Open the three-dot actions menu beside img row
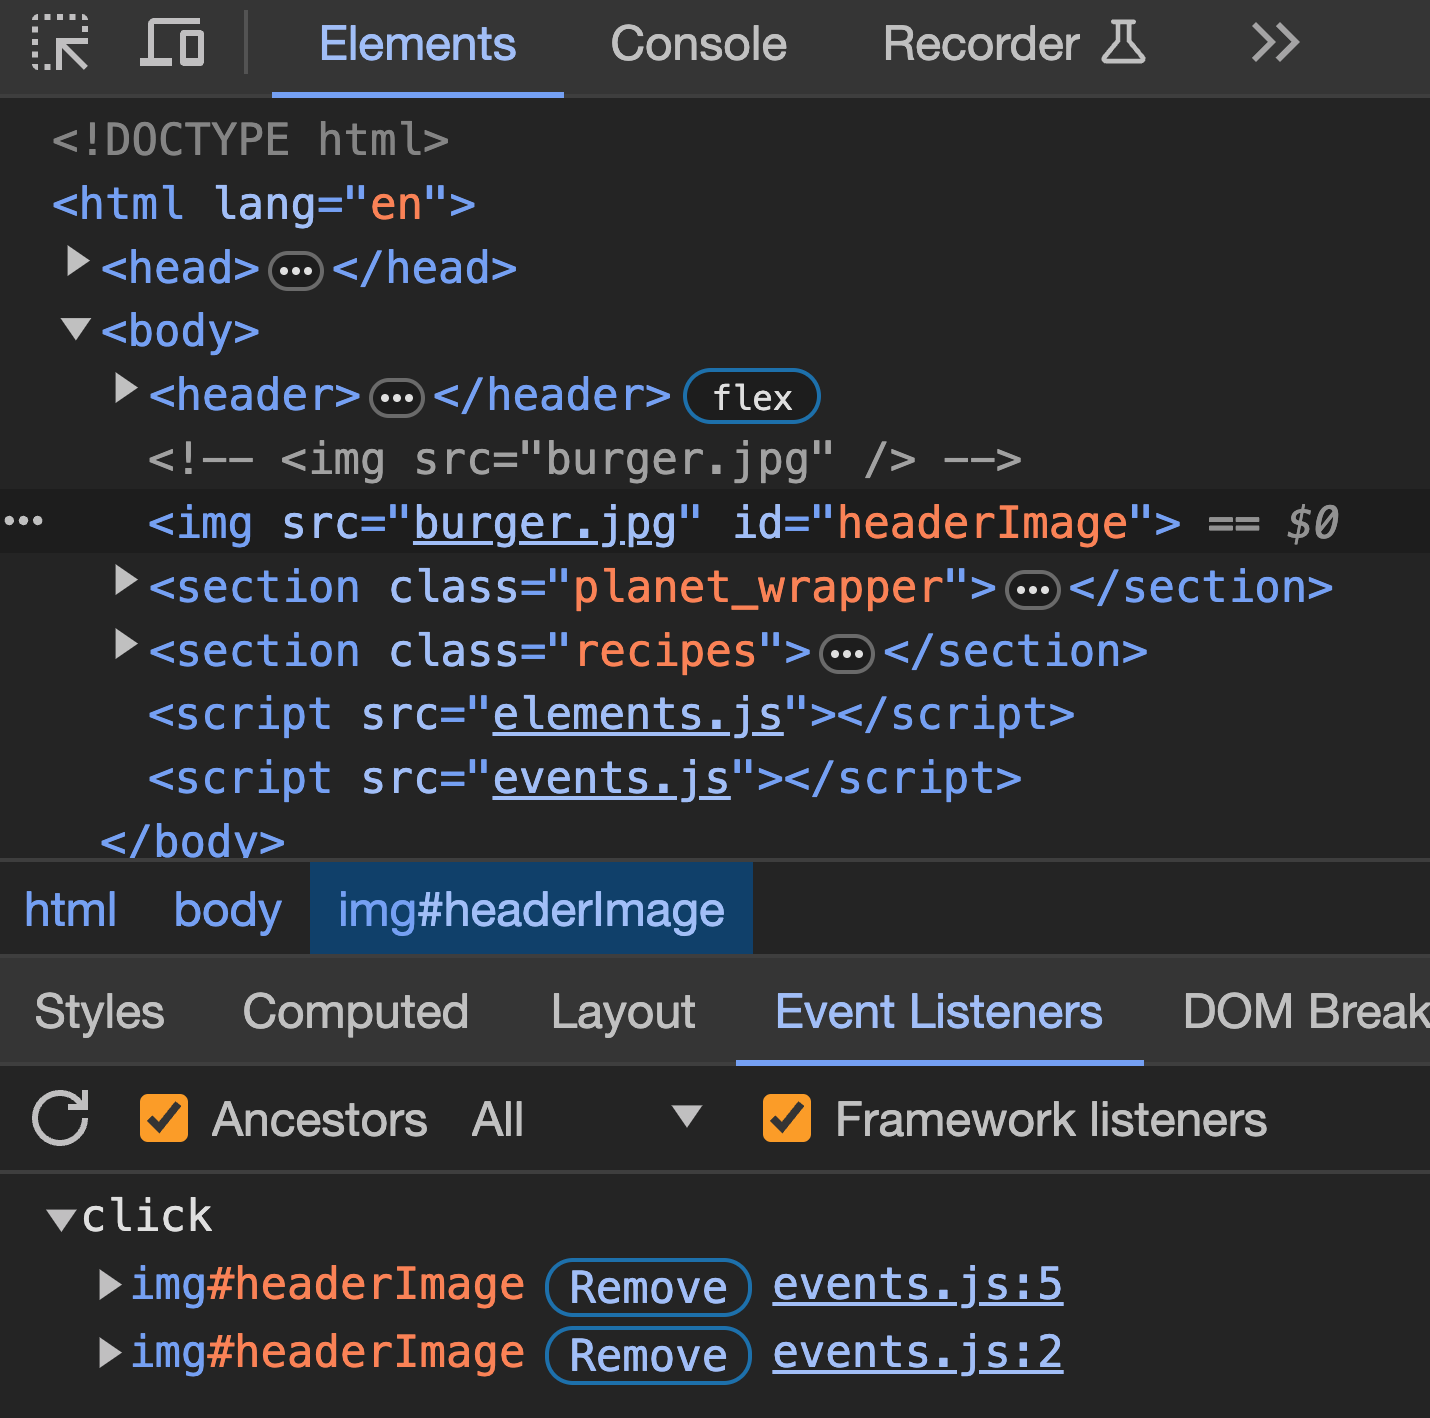Image resolution: width=1430 pixels, height=1418 pixels. (x=24, y=521)
